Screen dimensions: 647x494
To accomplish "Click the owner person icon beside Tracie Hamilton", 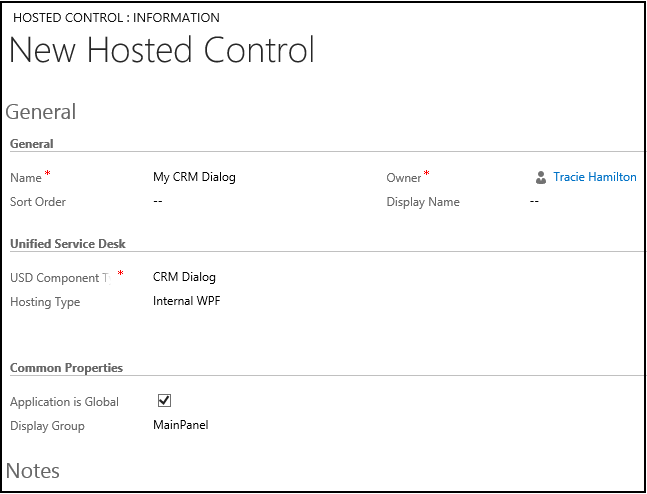I will point(541,178).
